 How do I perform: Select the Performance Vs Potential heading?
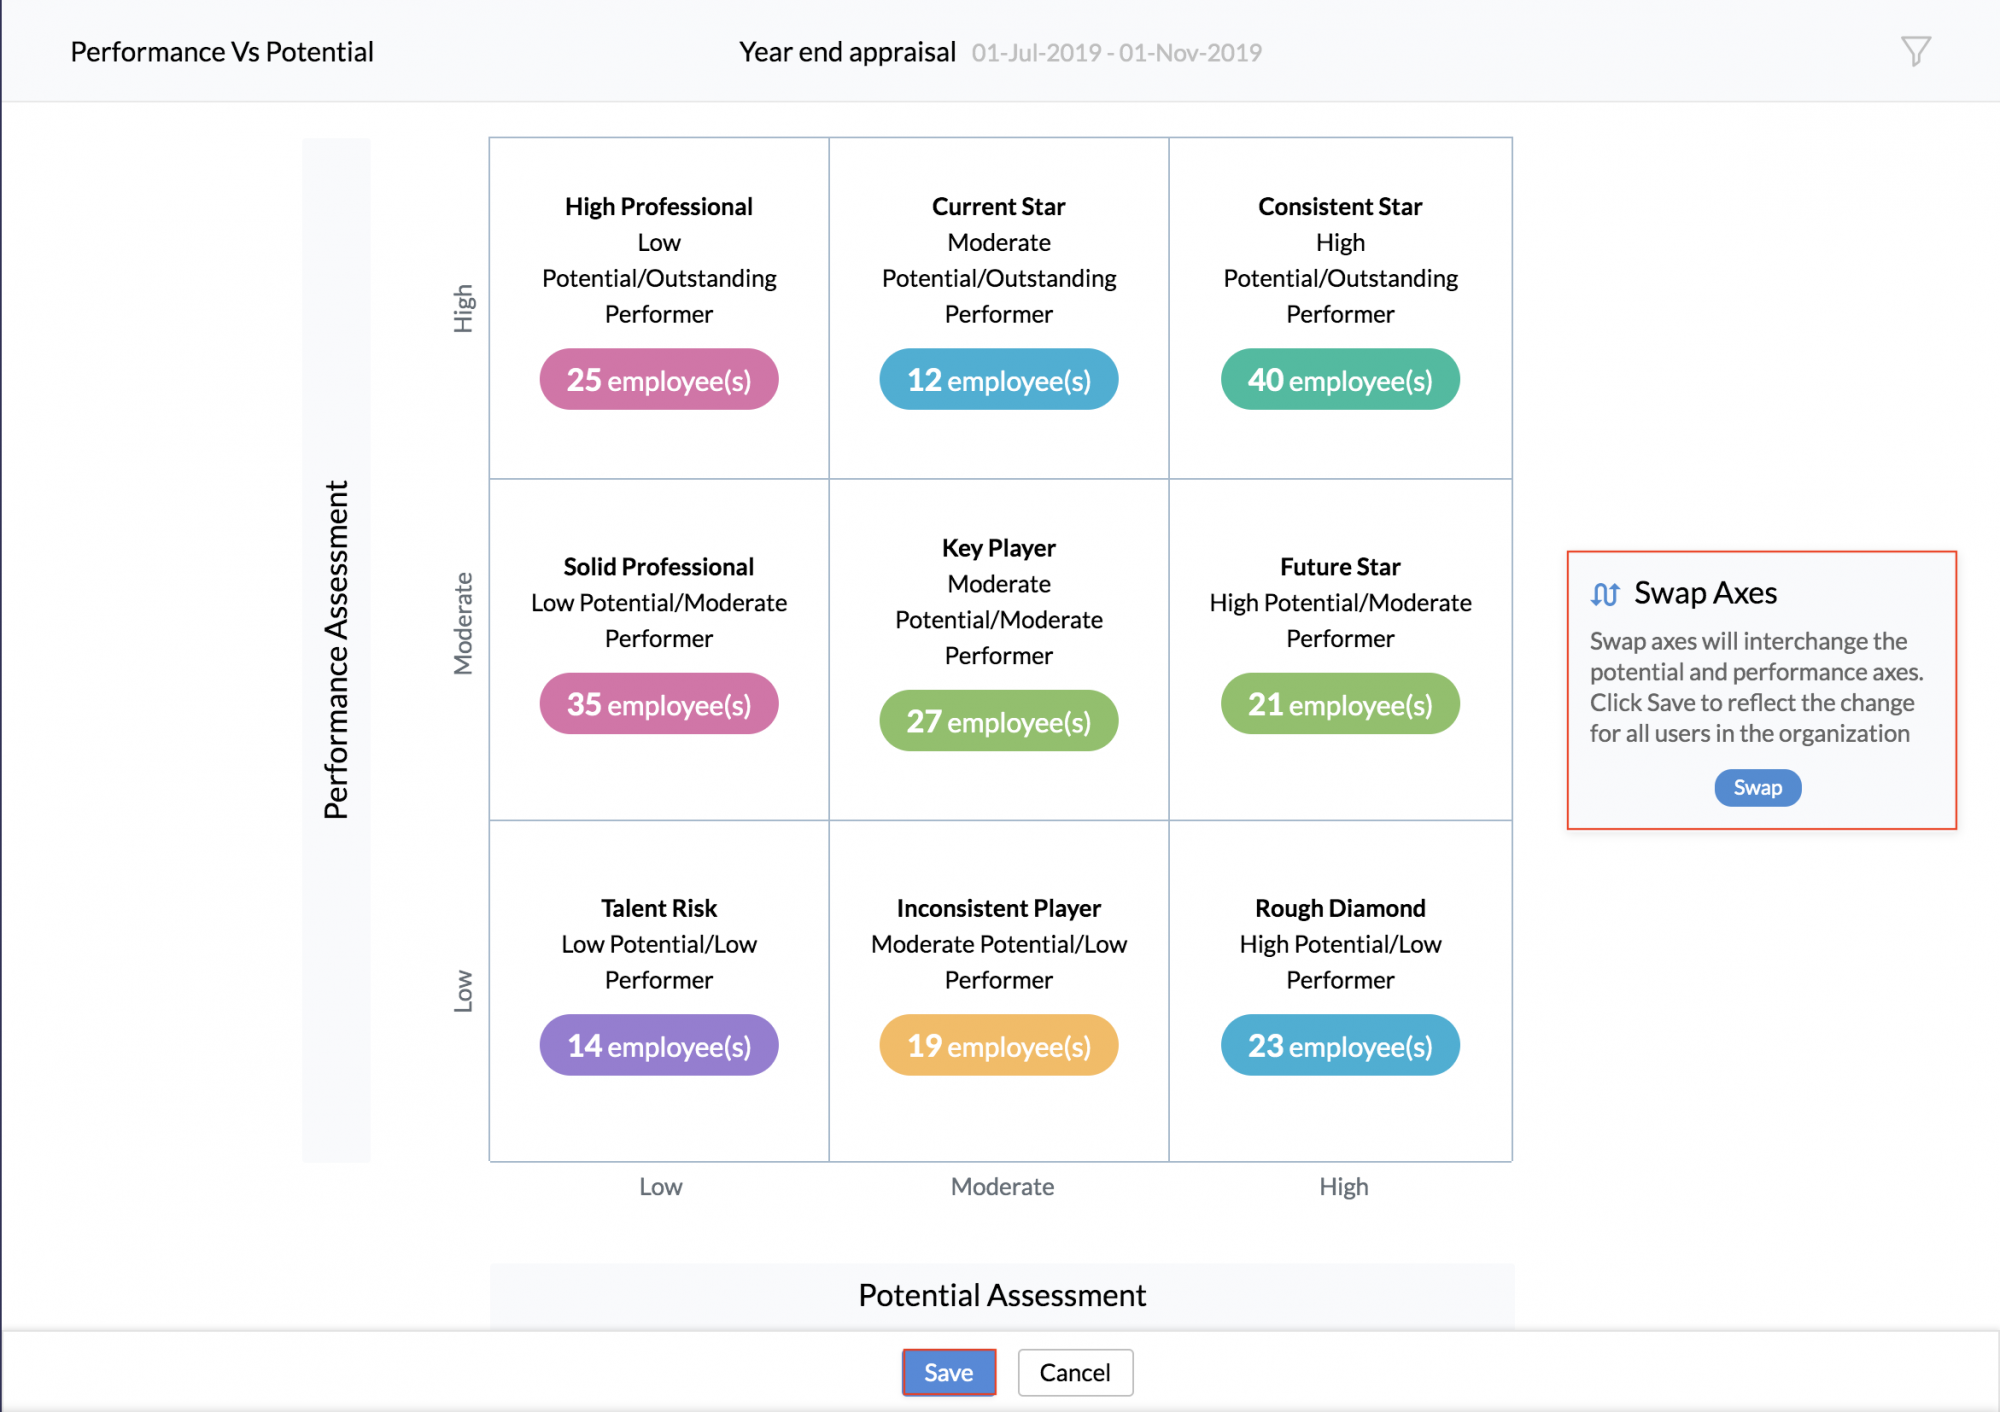point(221,51)
